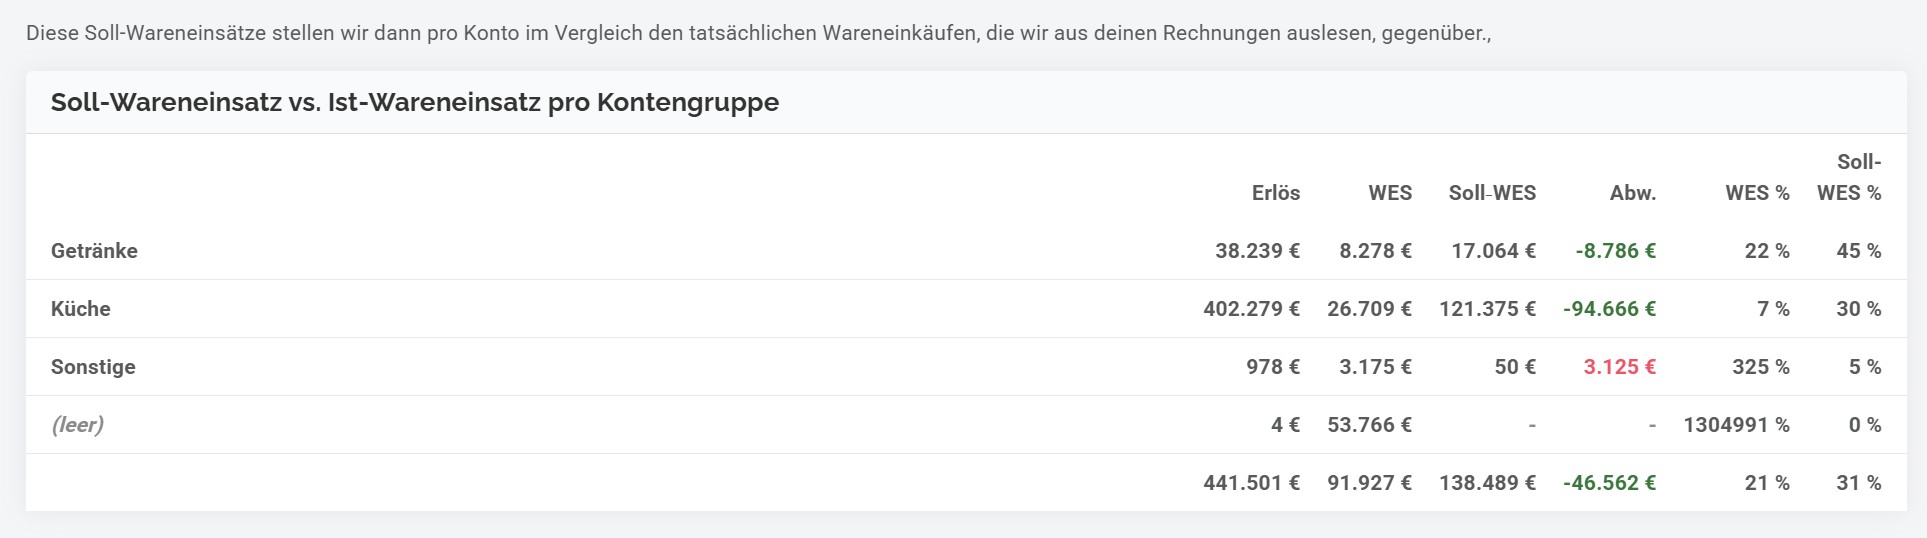This screenshot has height=538, width=1927.
Task: Click Küche revenue value 402.279 €
Action: coord(1251,309)
